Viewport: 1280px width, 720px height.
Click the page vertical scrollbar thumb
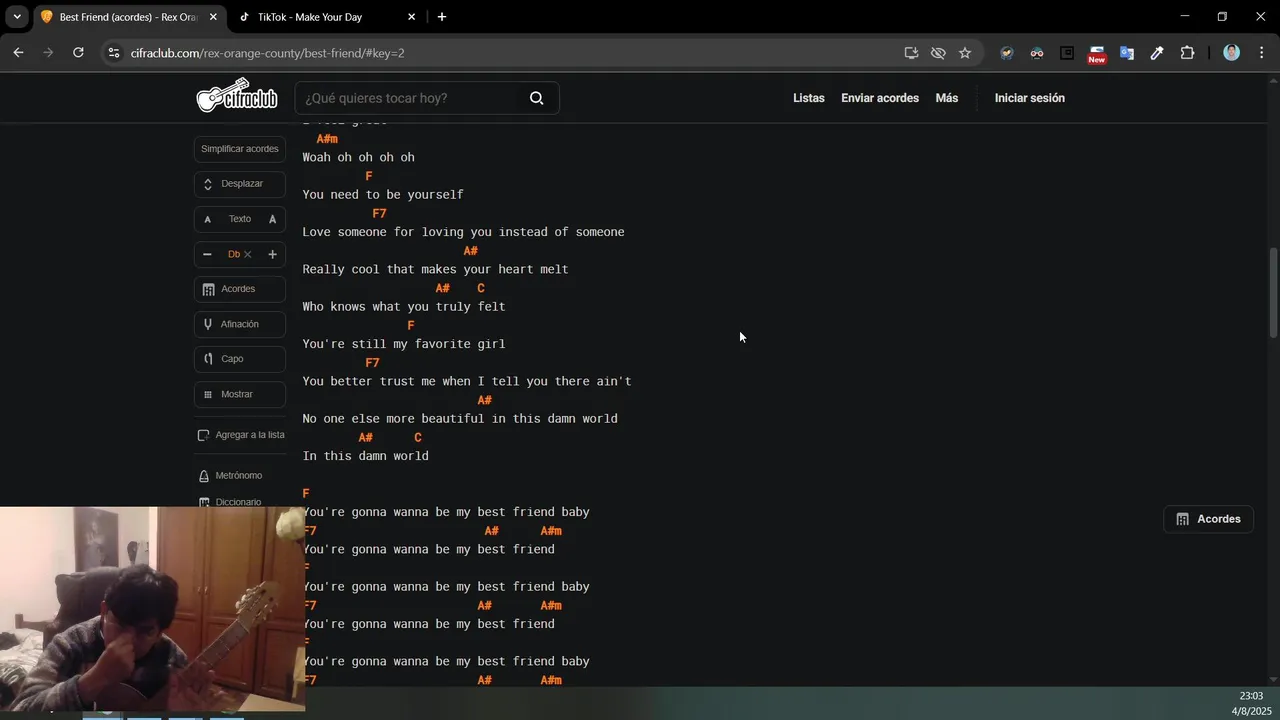coord(1274,292)
